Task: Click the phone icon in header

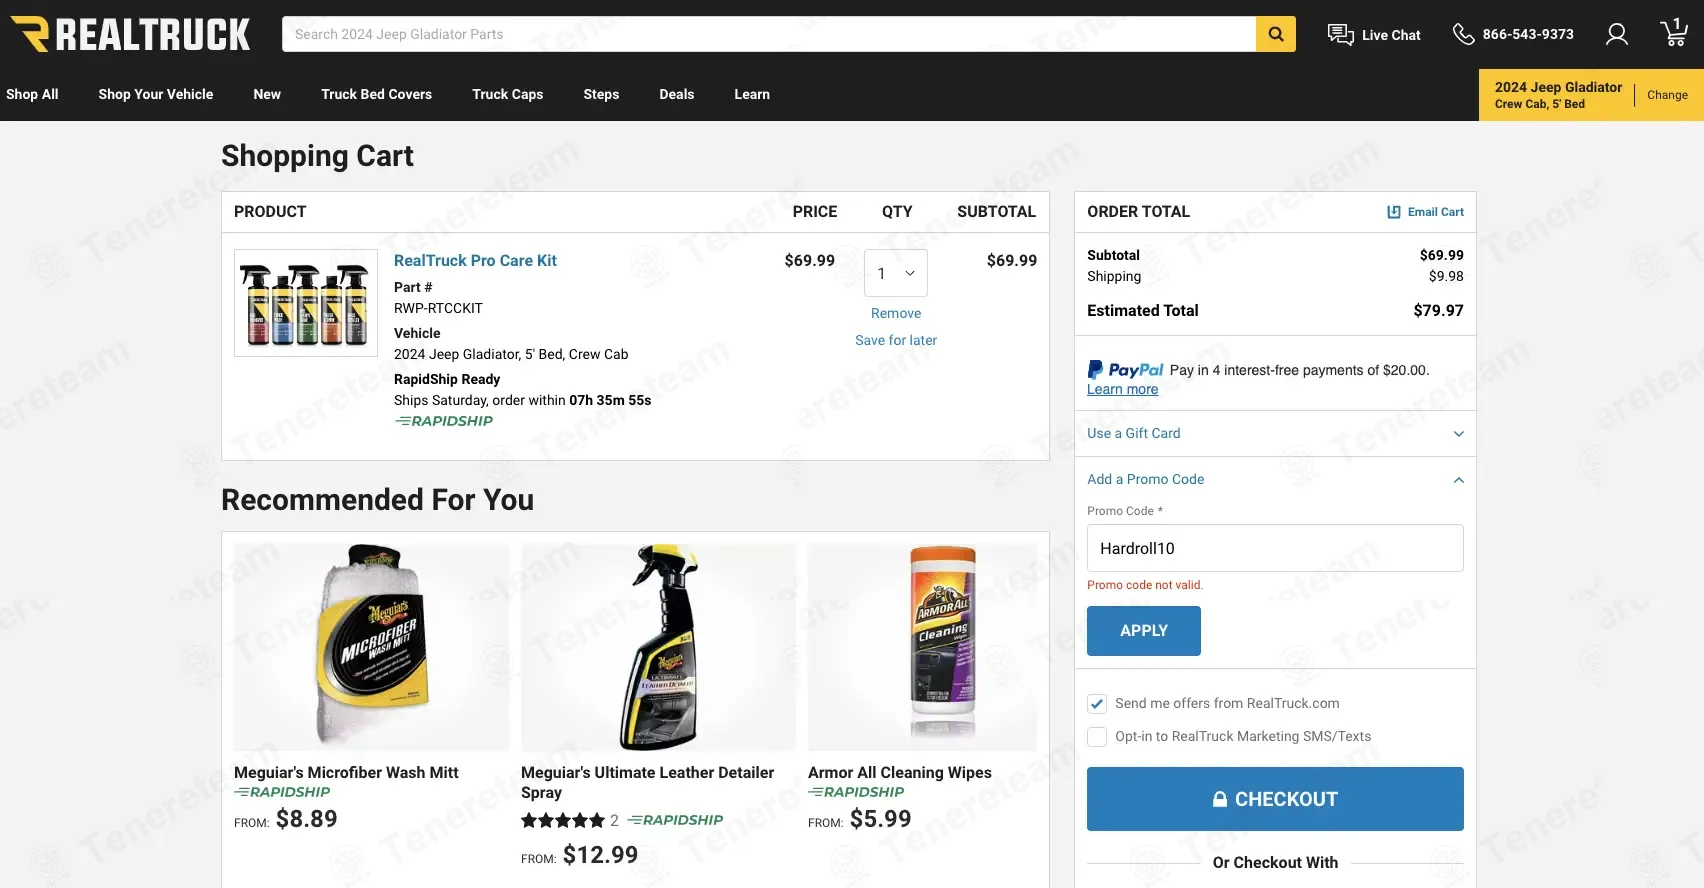Action: [1463, 35]
